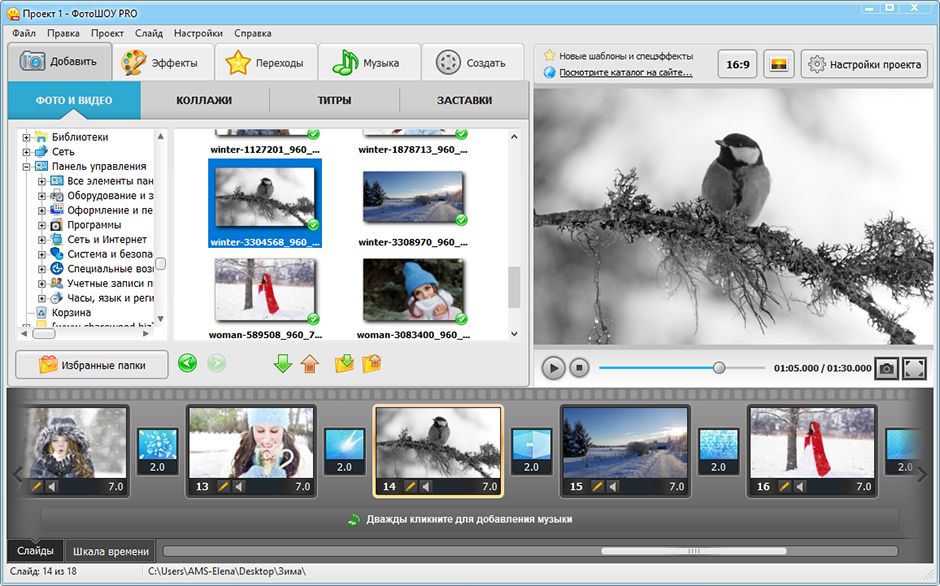
Task: Click the landscape image icon next to 16:9
Action: pos(779,64)
